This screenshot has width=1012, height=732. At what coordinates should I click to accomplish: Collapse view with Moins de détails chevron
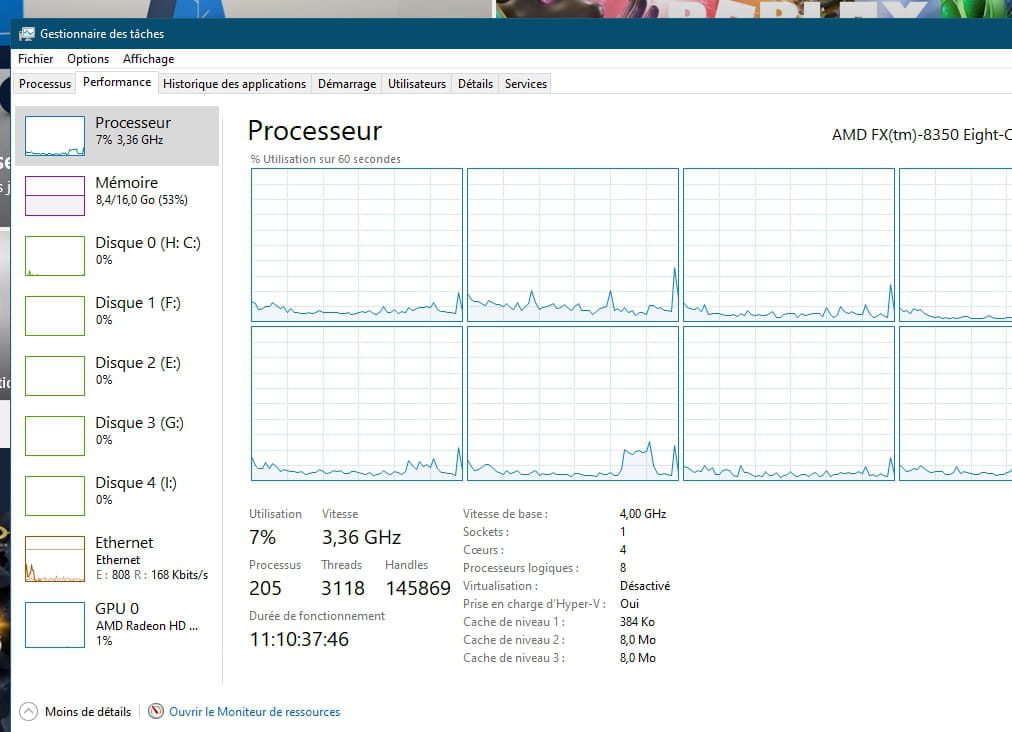pos(28,711)
